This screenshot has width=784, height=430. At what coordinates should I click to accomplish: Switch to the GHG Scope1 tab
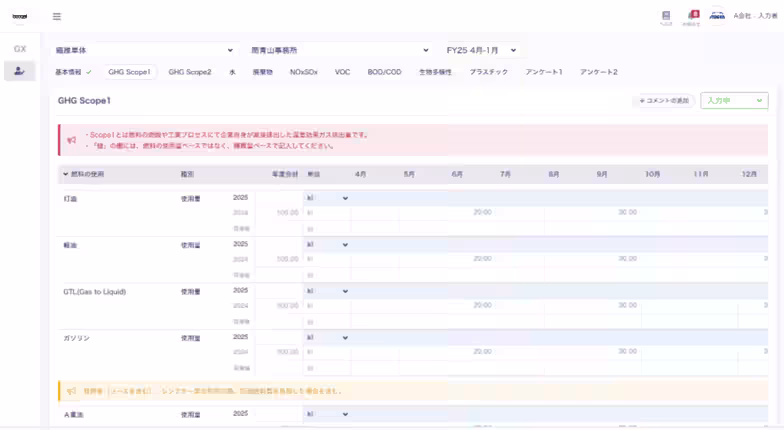[129, 72]
